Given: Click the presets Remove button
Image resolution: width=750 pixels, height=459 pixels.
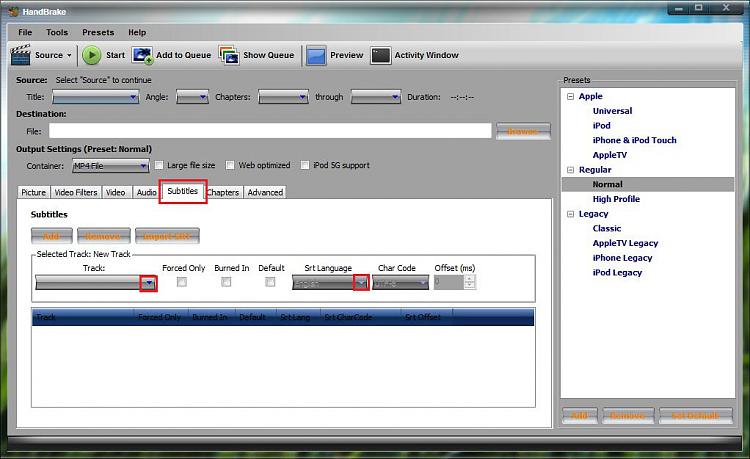Looking at the screenshot, I should coord(628,415).
